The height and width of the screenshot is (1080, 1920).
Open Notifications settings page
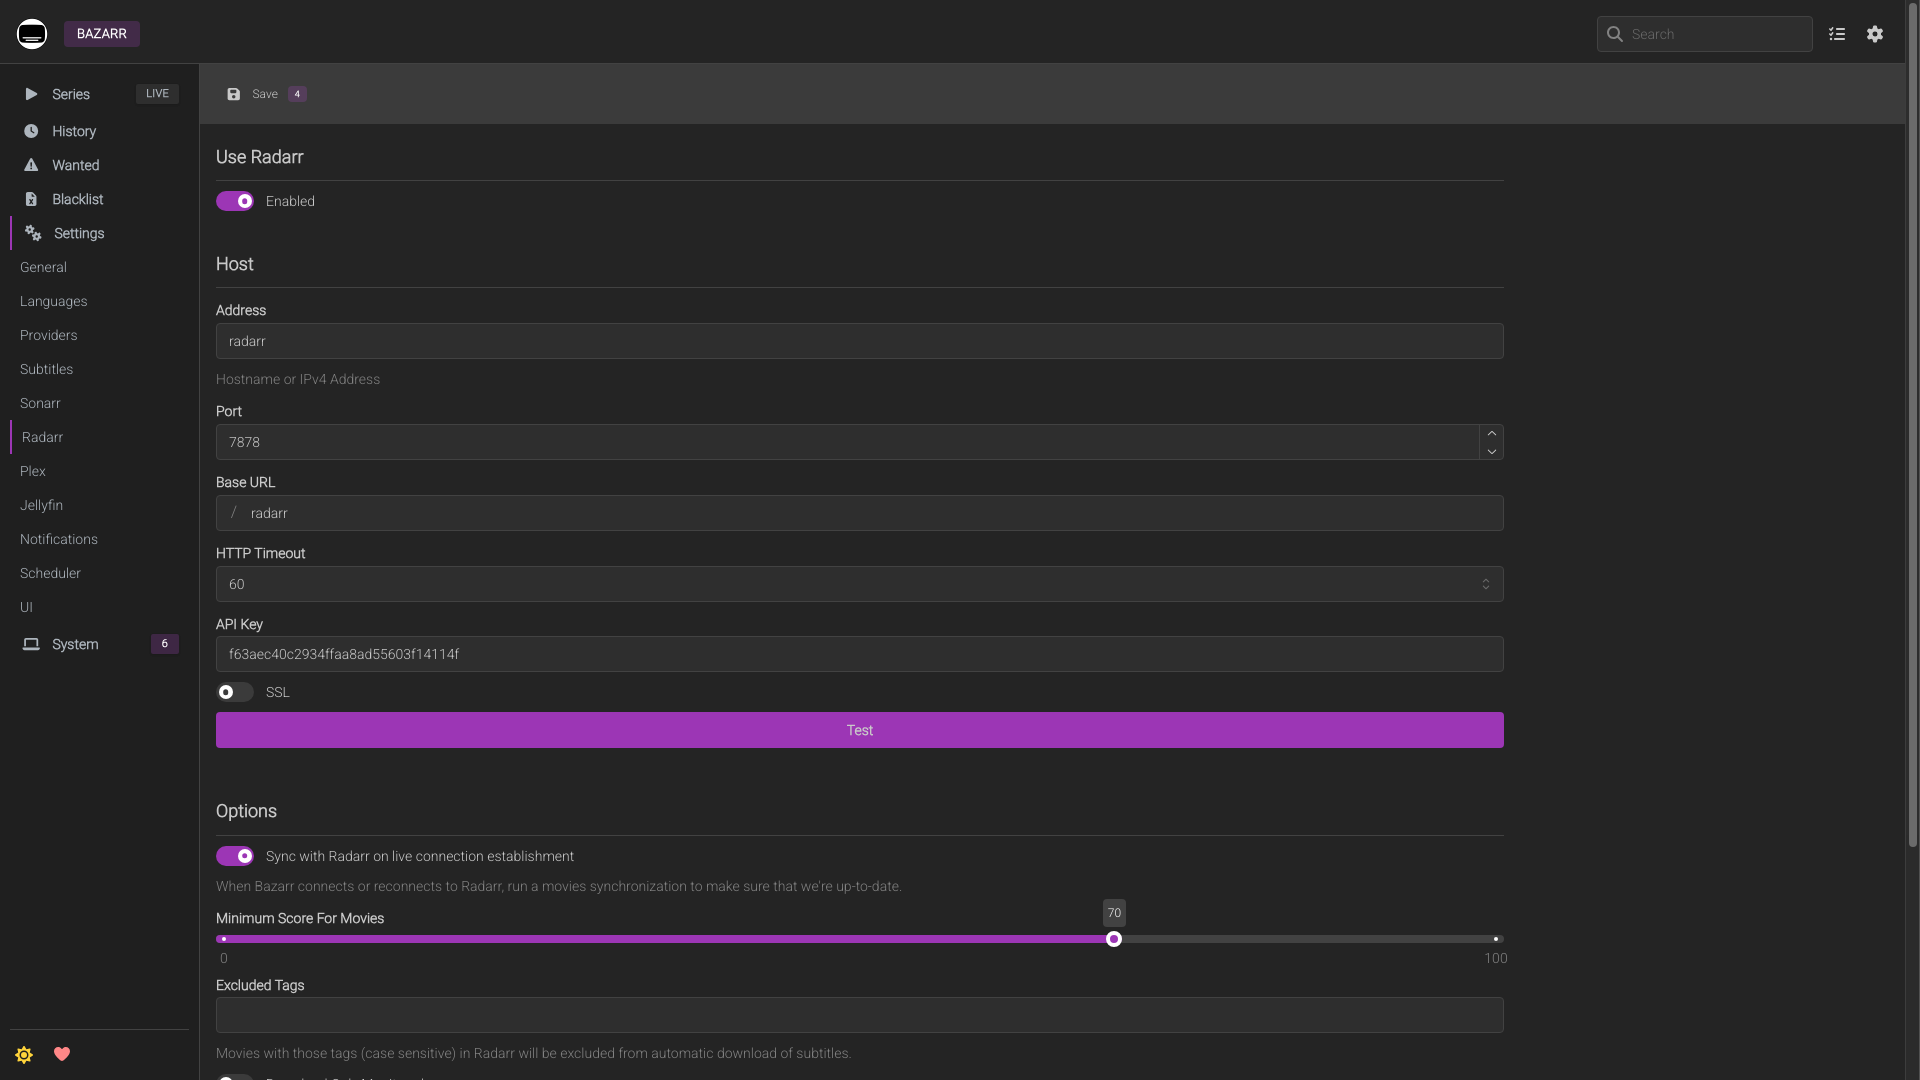[59, 539]
